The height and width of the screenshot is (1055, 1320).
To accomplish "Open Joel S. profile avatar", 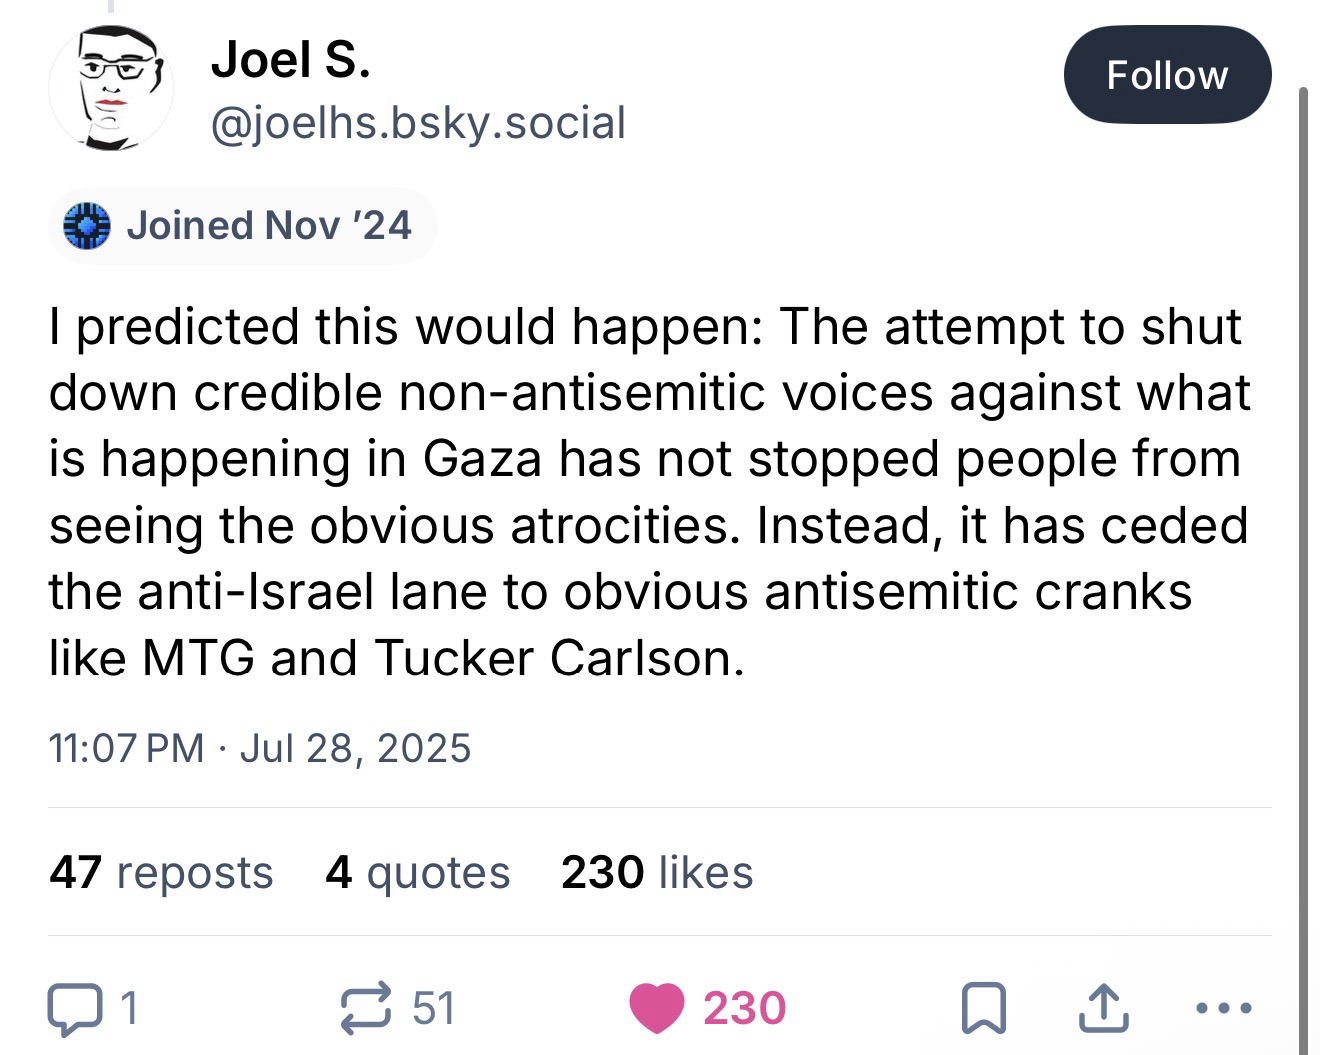I will [111, 88].
